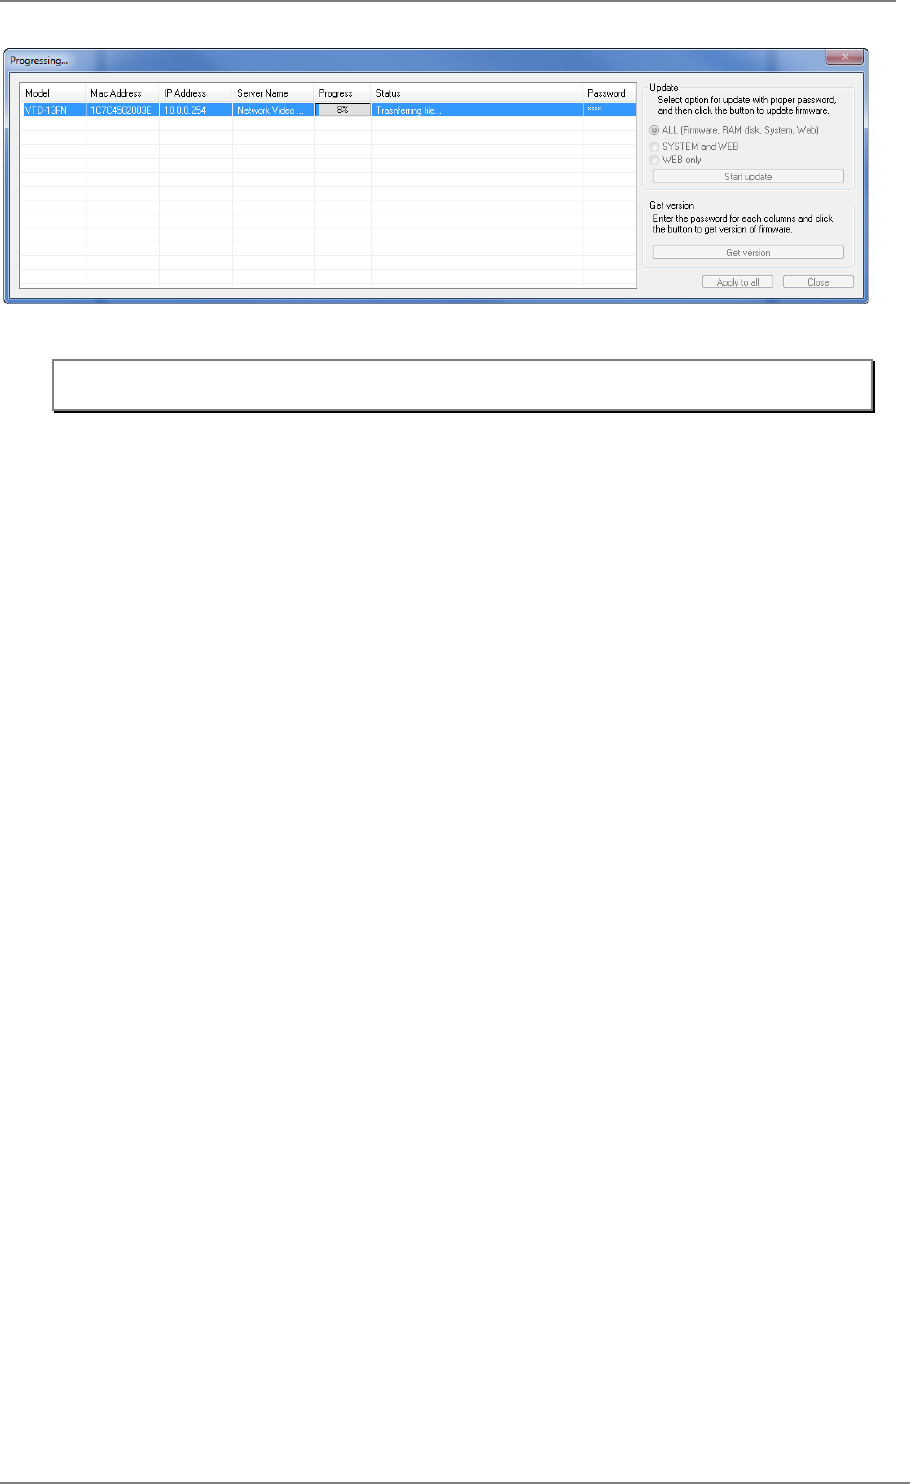Pick the WEB only radio option

[x=655, y=160]
